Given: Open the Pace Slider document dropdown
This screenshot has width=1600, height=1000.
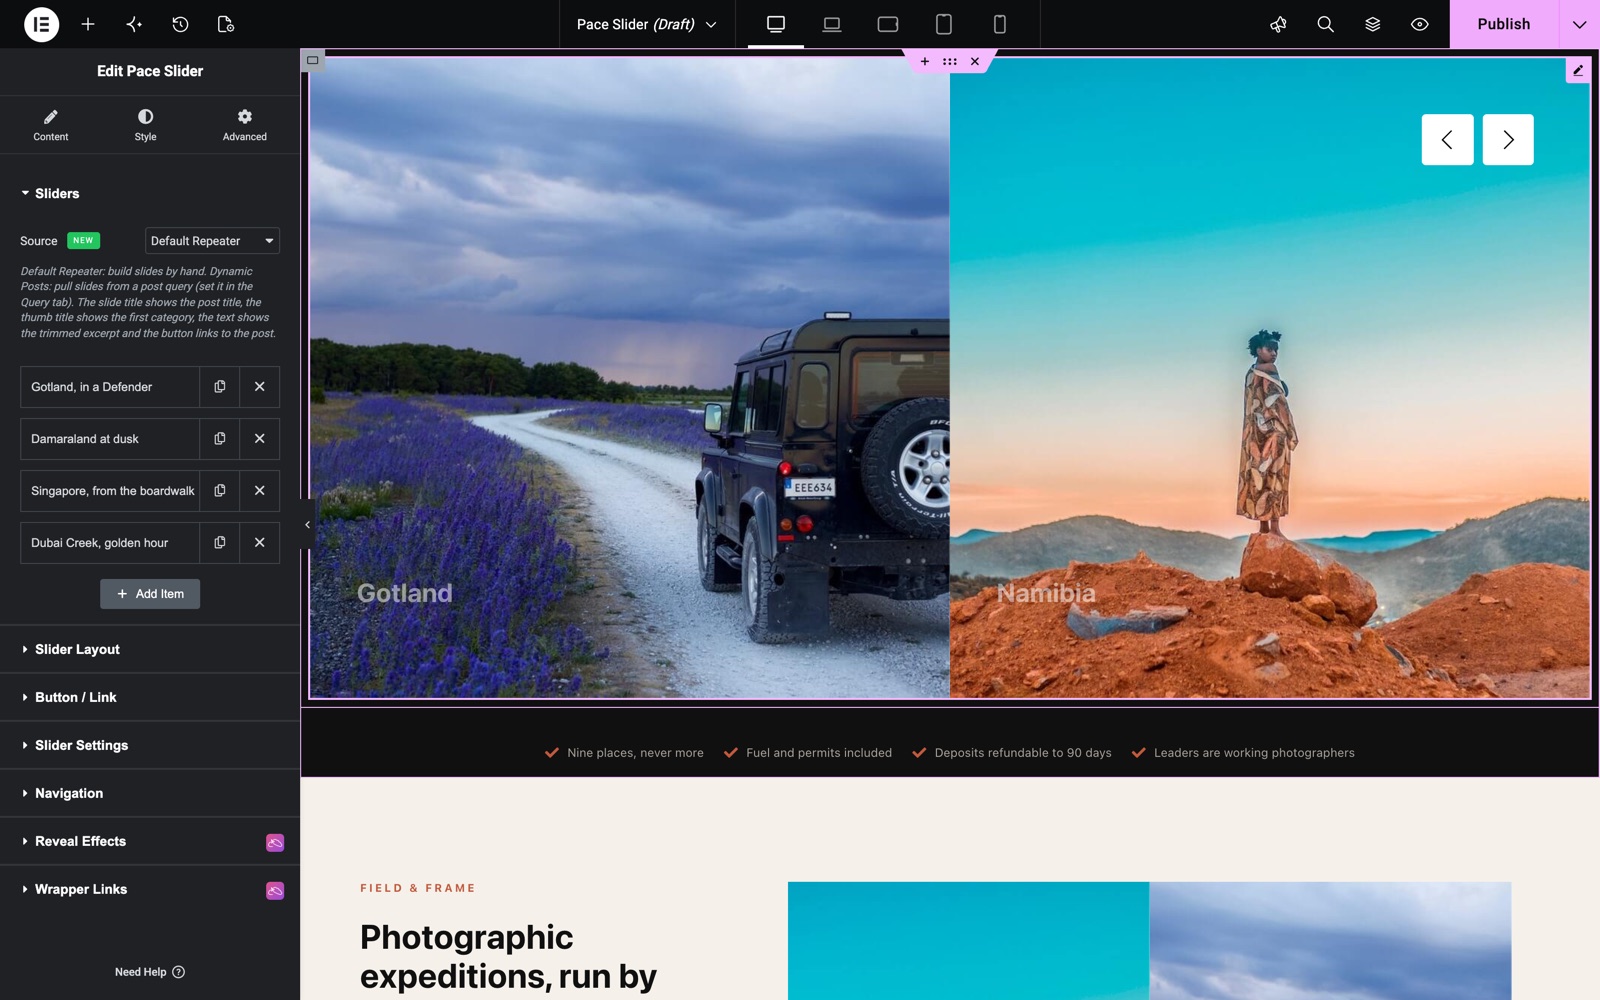Looking at the screenshot, I should pos(647,24).
